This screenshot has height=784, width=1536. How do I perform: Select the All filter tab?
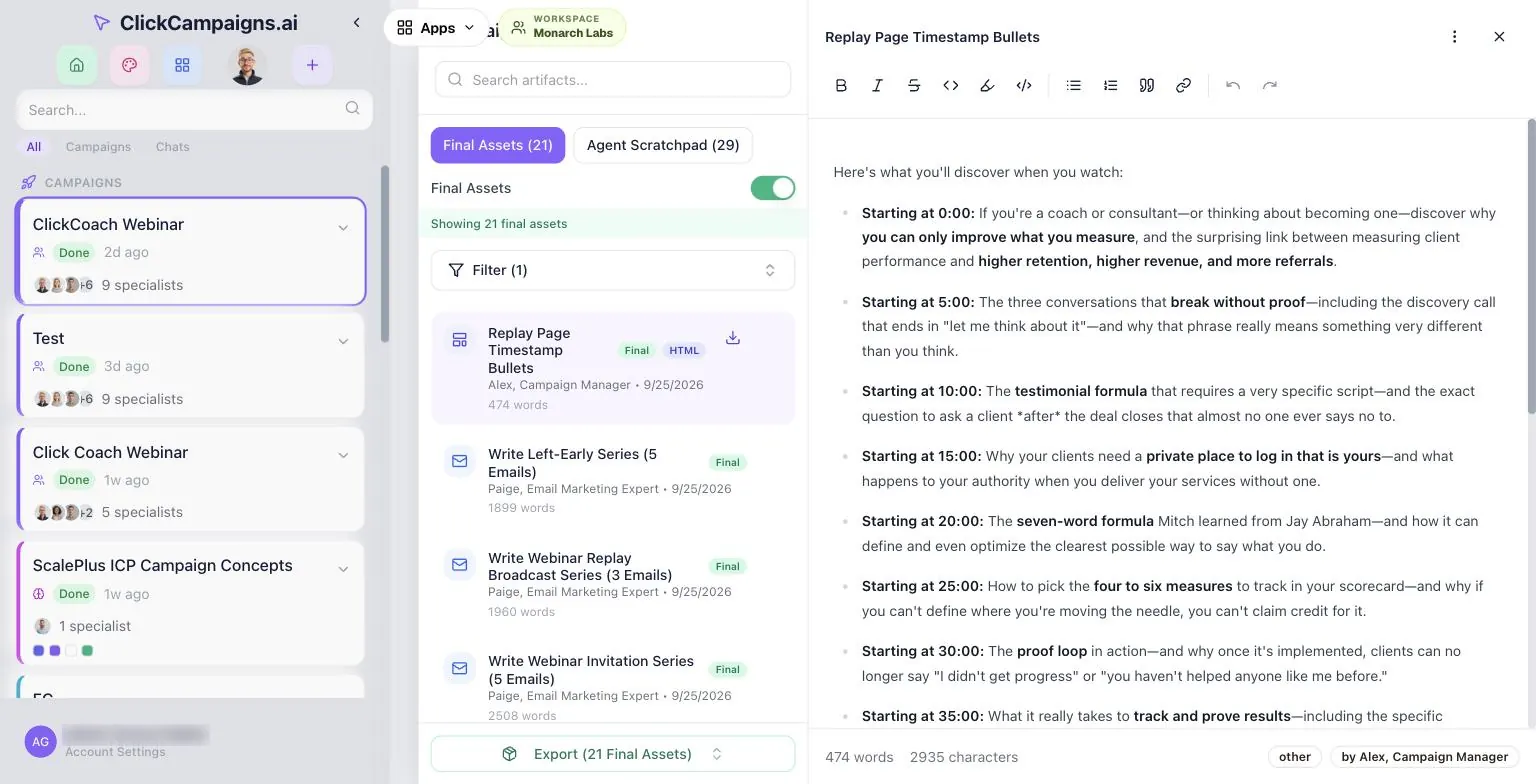pos(34,147)
